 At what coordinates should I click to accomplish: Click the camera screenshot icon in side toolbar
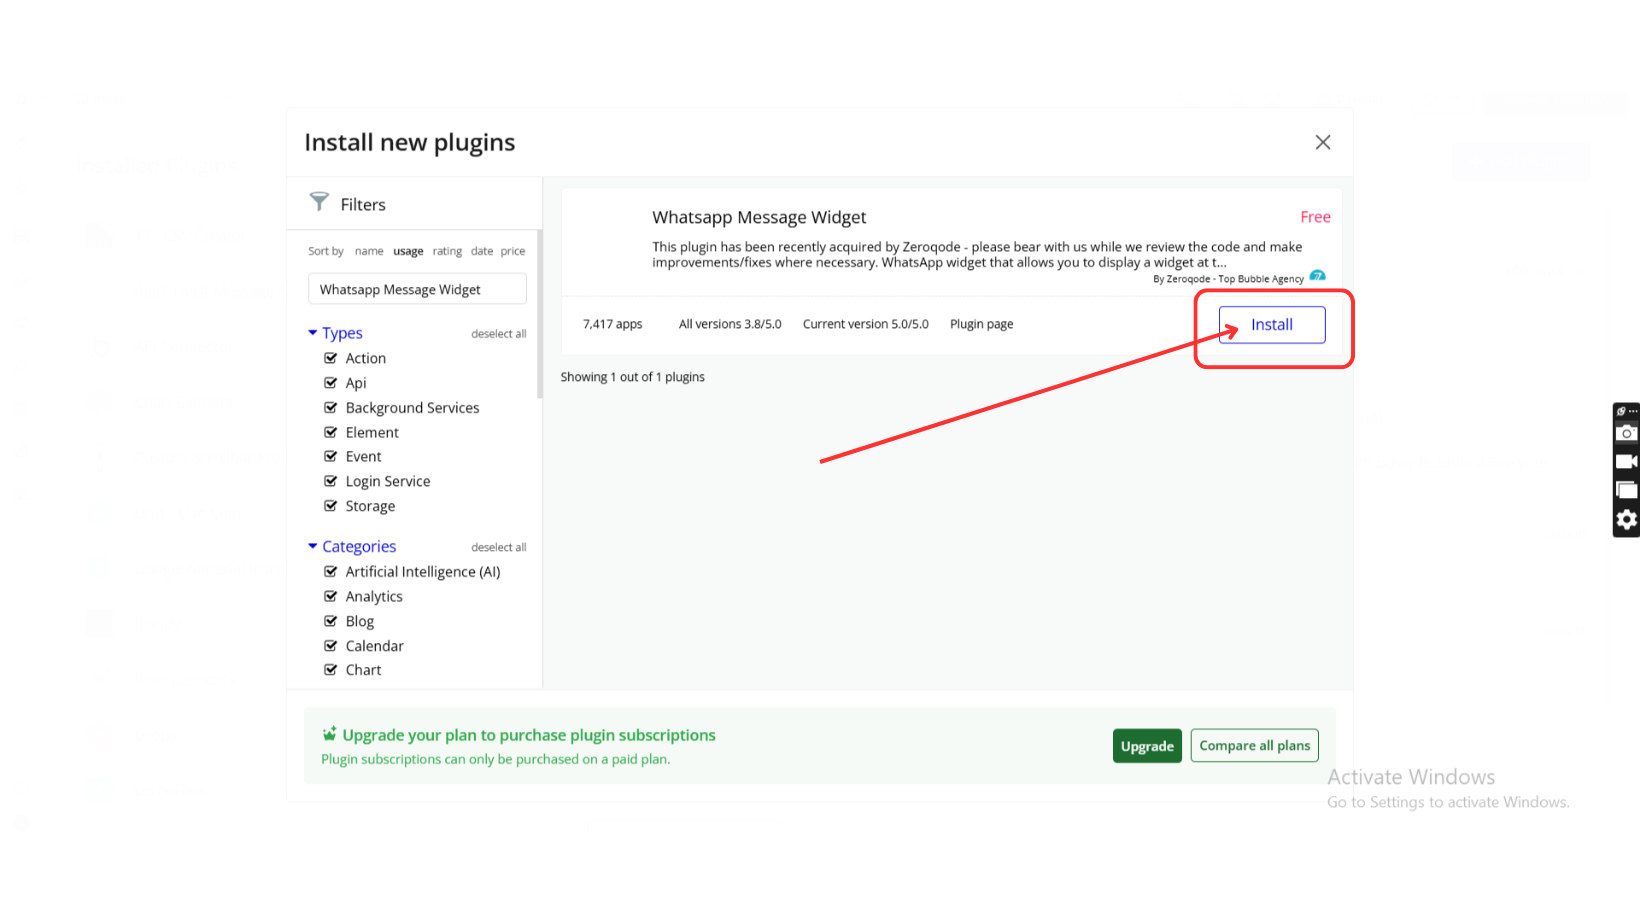1627,433
